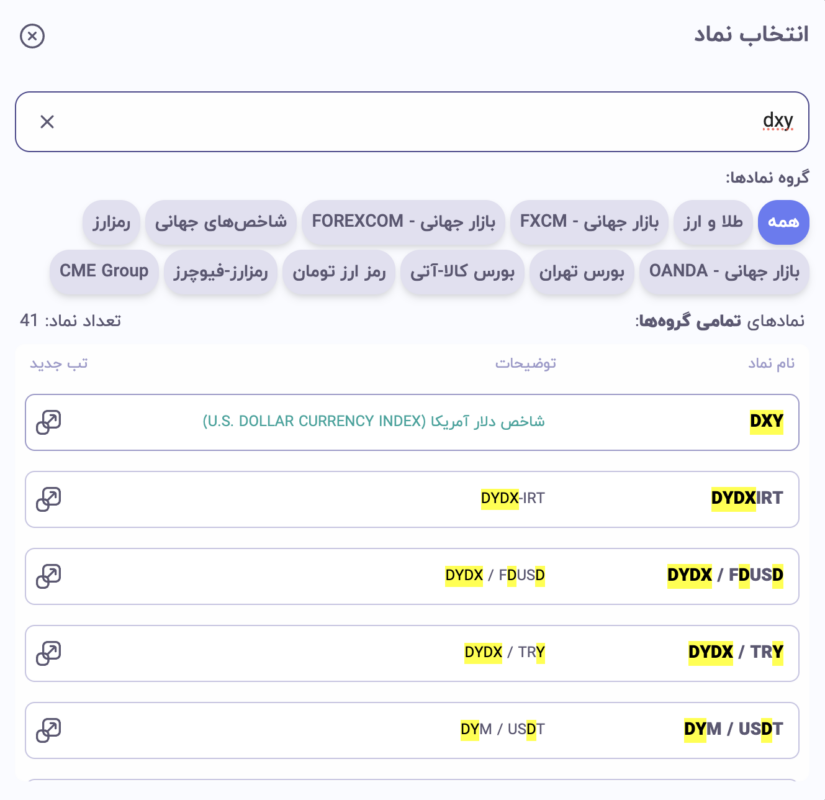Choose the بورس کالا-آتی group
The width and height of the screenshot is (825, 800).
tap(461, 271)
